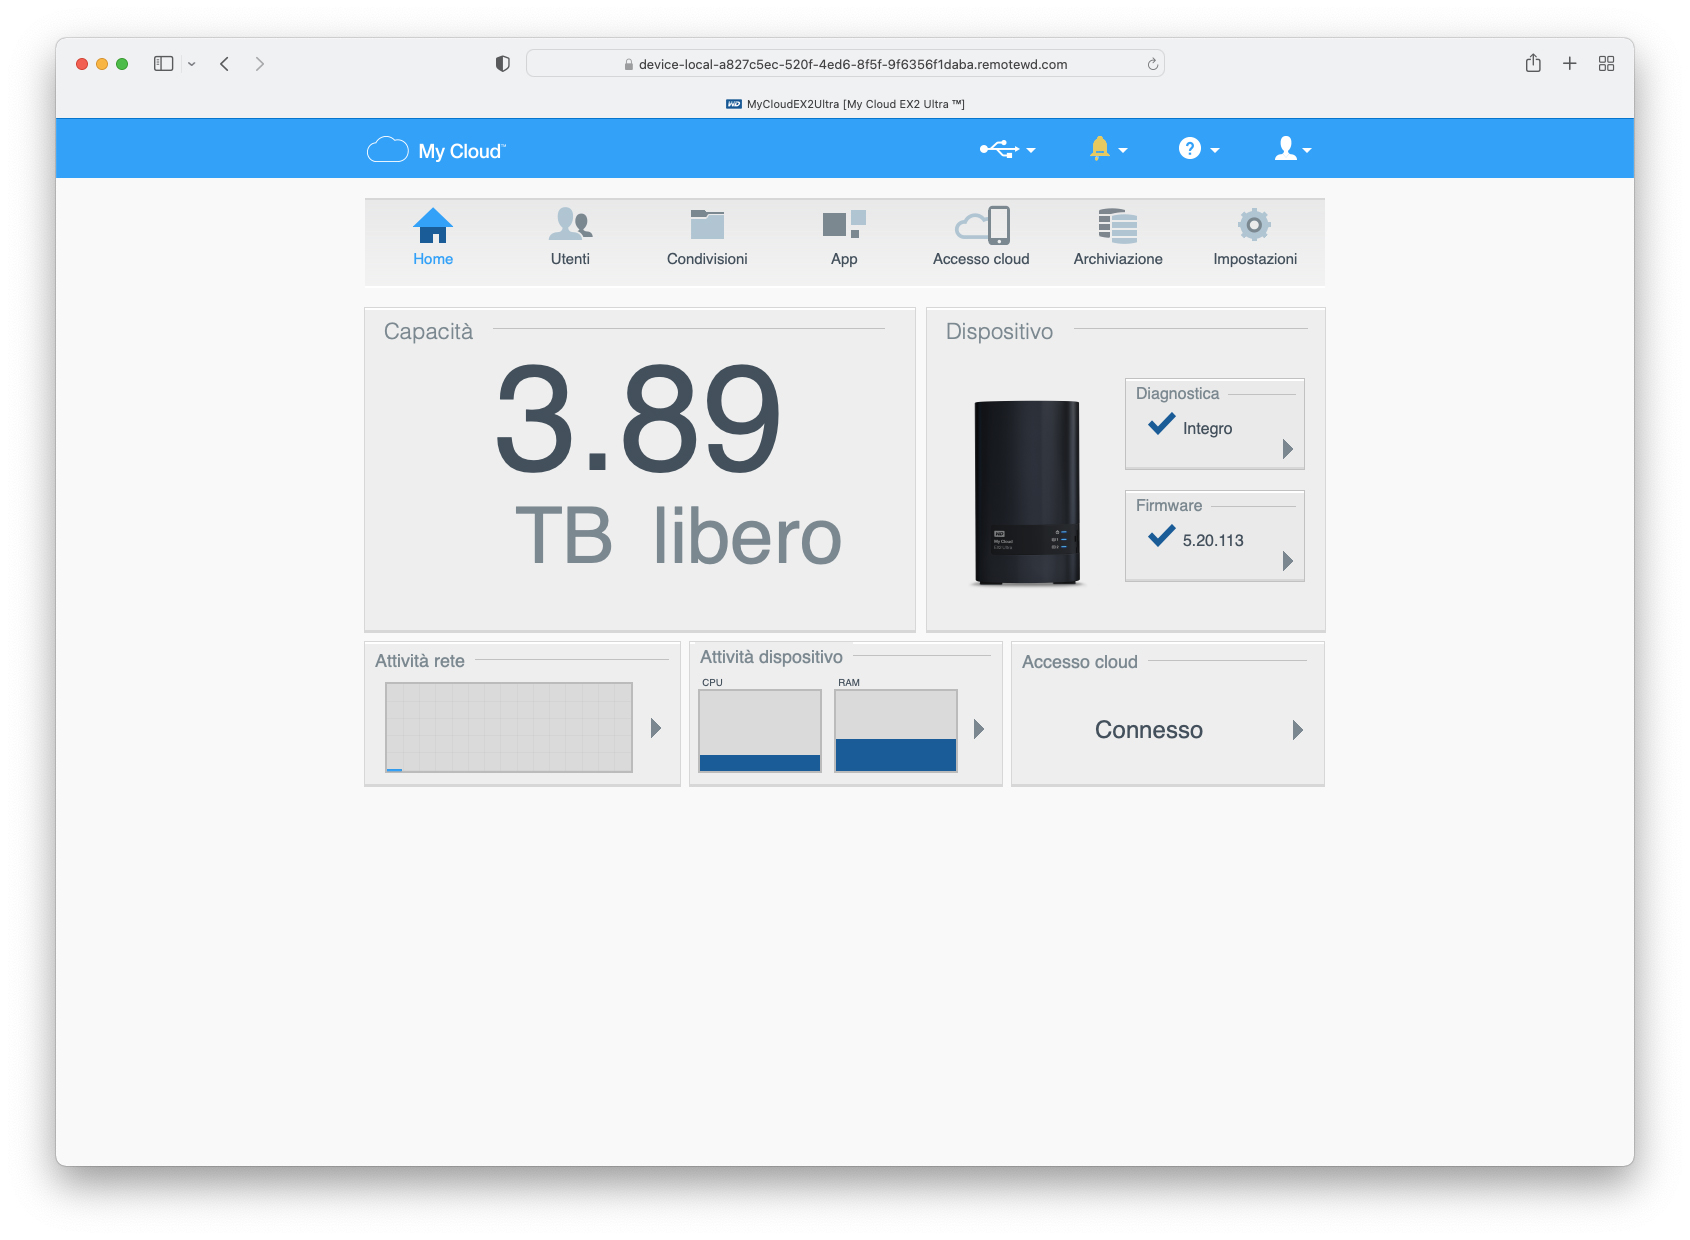Go back to the previous page
Screen dimensions: 1690x1240
pos(225,63)
